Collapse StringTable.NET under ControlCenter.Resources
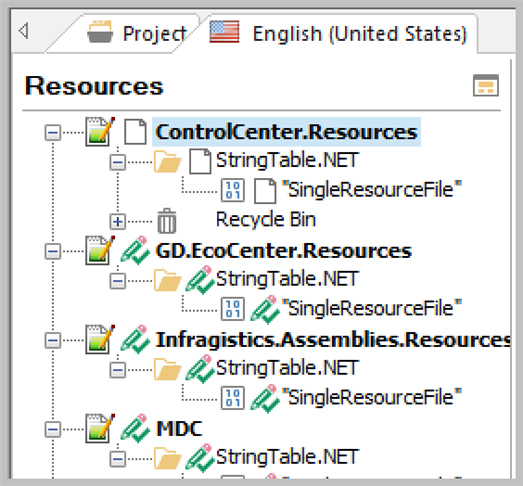Image resolution: width=523 pixels, height=486 pixels. [118, 162]
